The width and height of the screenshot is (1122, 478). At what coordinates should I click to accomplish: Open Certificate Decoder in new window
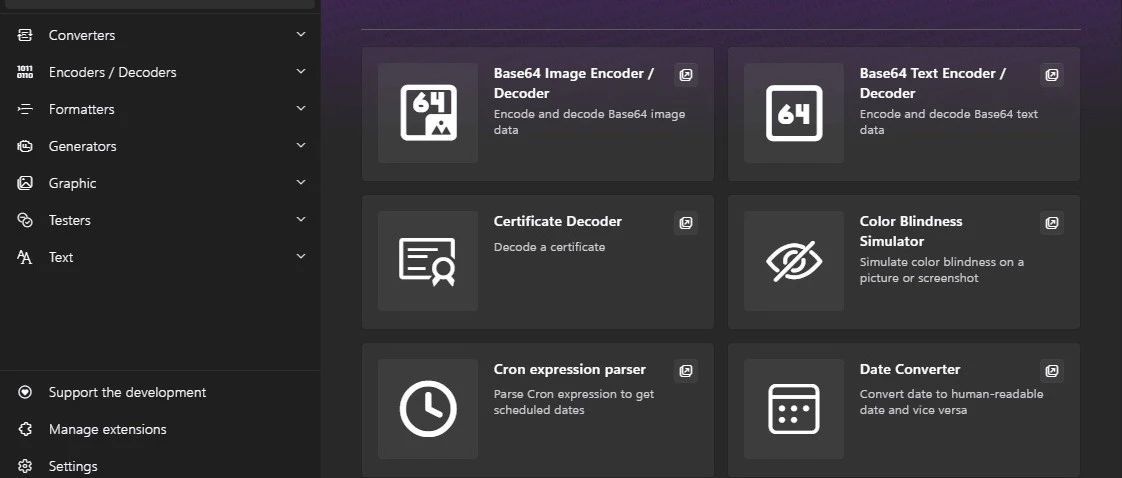(686, 223)
